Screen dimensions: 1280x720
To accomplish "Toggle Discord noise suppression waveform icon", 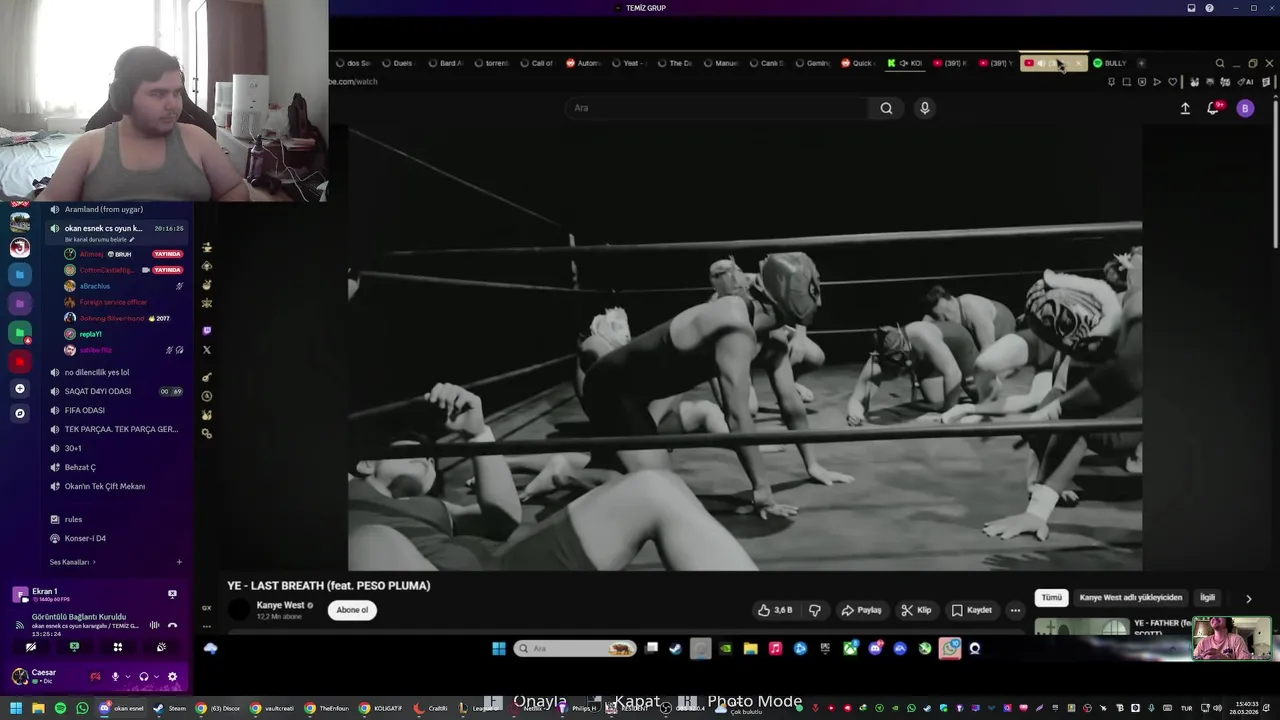I will coord(154,625).
